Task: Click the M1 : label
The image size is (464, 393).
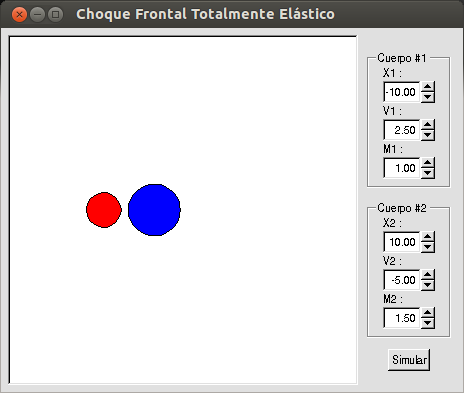Action: click(x=393, y=149)
